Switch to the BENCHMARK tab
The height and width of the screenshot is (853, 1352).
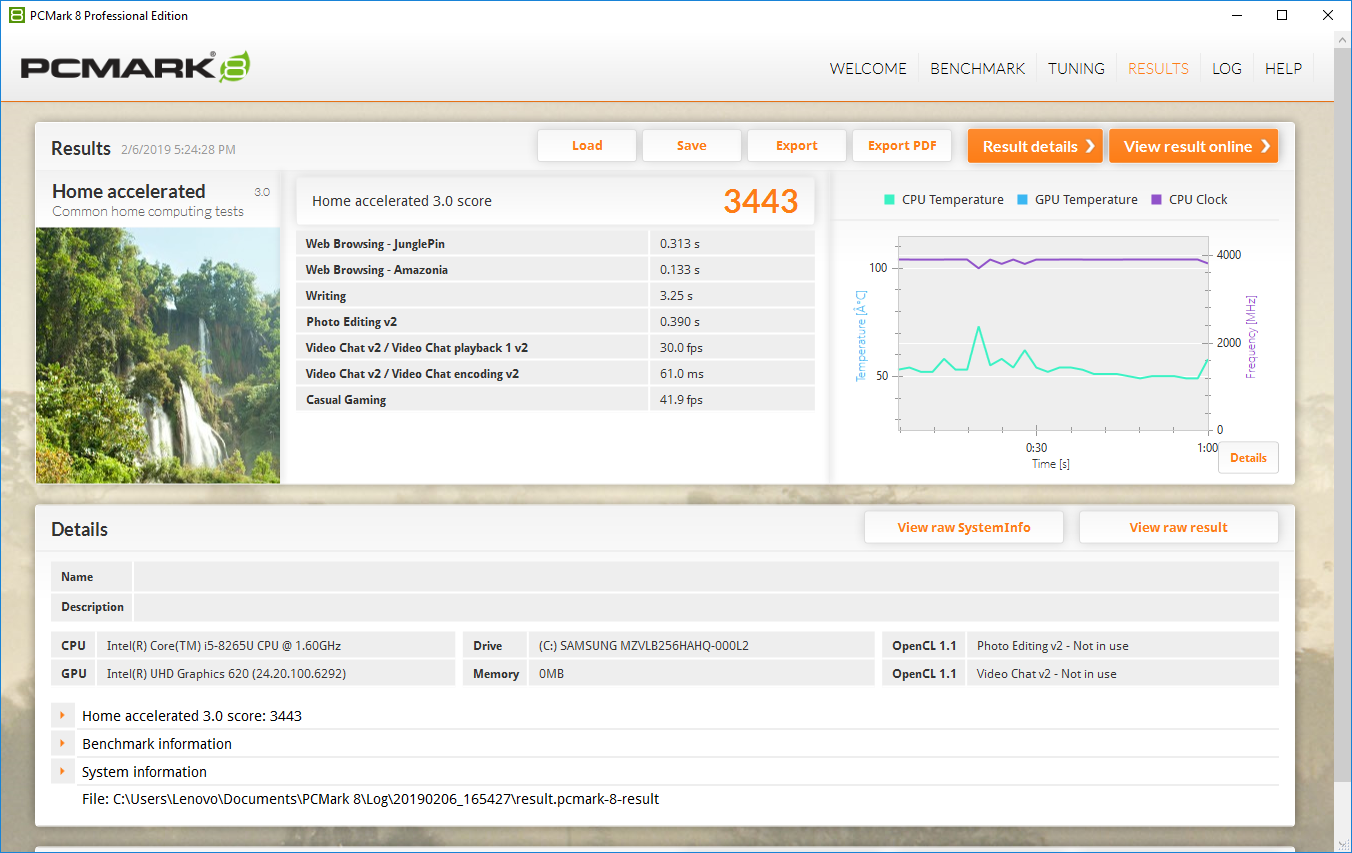coord(977,69)
